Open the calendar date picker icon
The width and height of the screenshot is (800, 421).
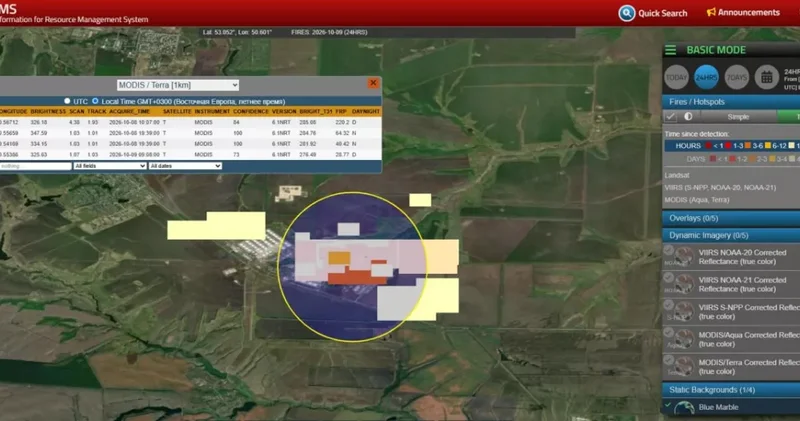pos(766,78)
